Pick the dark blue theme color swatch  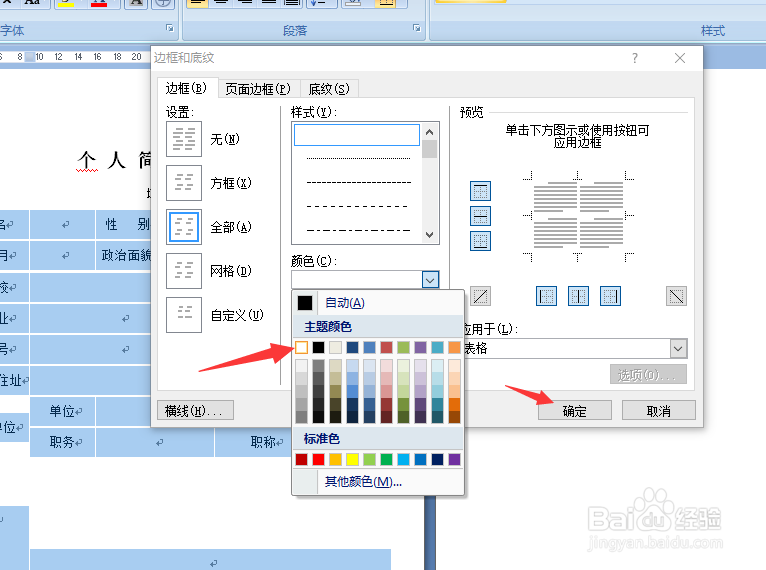click(353, 347)
